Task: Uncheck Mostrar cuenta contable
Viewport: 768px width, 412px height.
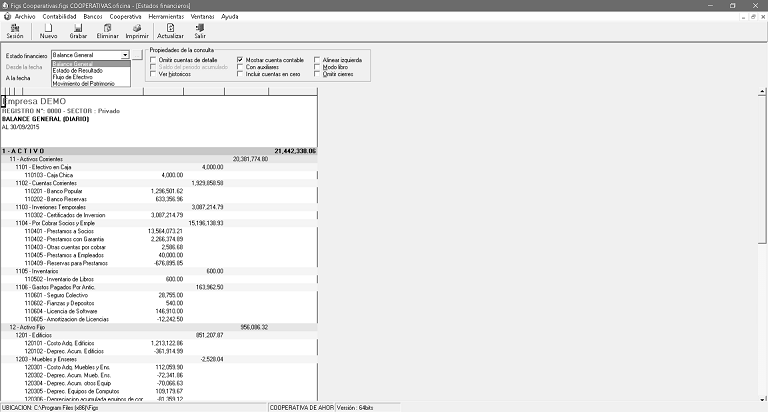Action: pos(240,60)
